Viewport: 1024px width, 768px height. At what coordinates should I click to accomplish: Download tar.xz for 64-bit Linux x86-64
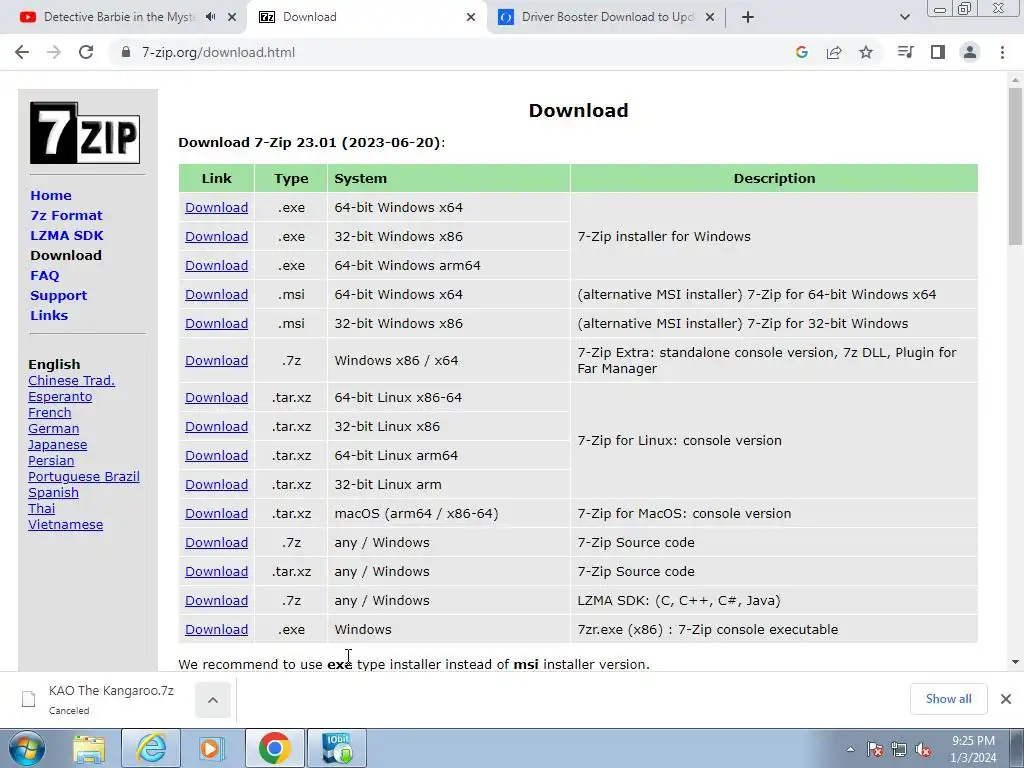(216, 398)
